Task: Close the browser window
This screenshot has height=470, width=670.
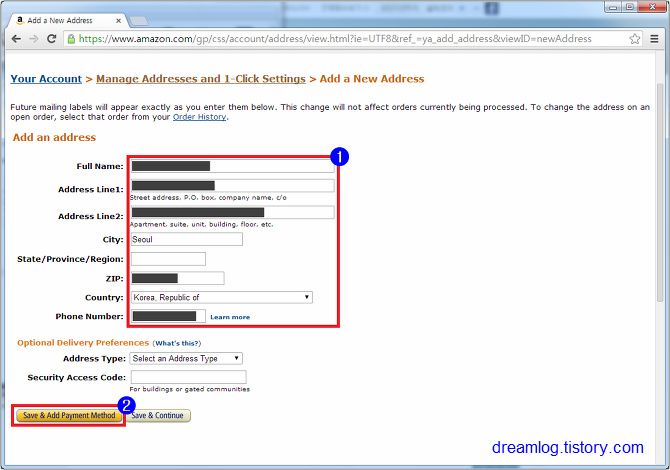Action: pos(652,7)
